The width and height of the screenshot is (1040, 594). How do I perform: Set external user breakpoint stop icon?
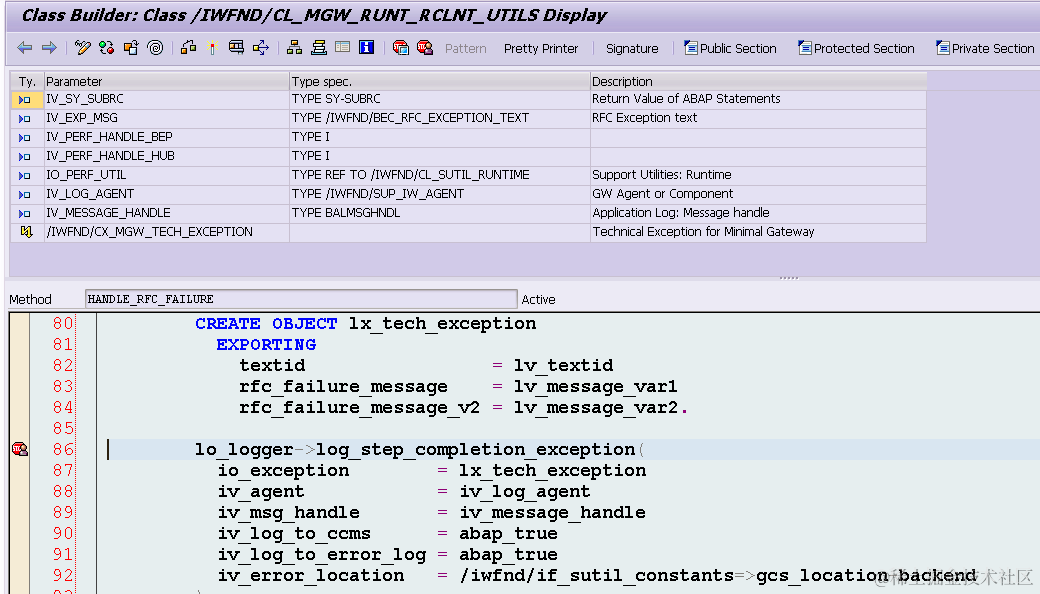(x=425, y=48)
